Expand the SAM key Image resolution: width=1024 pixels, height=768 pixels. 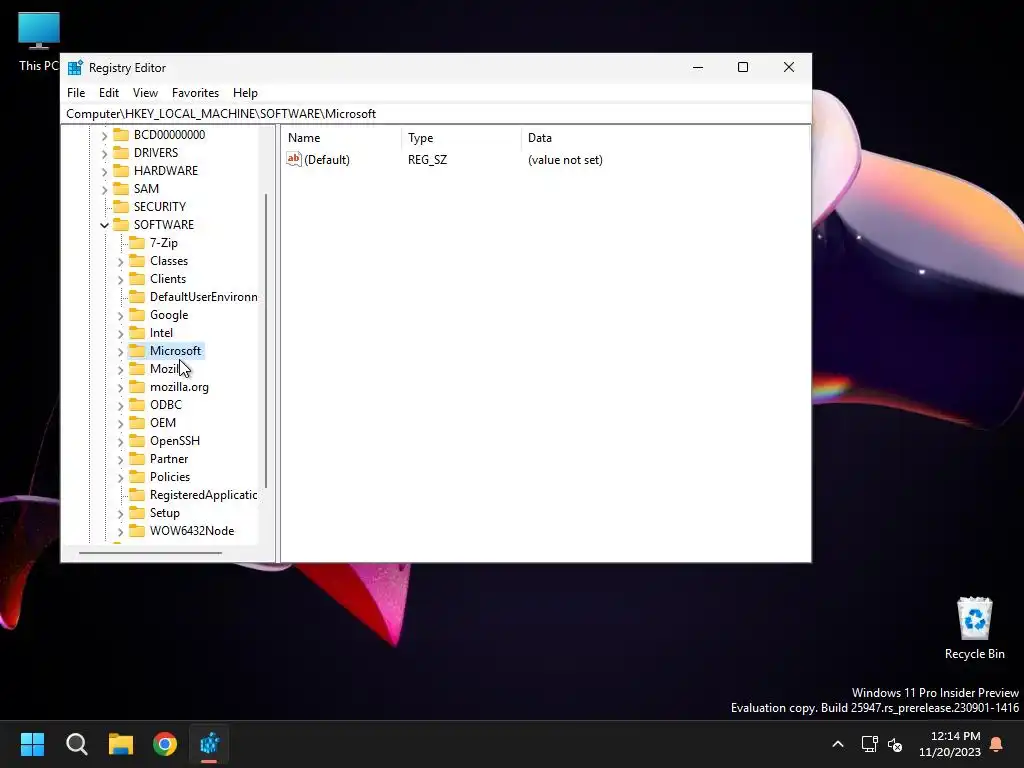coord(104,189)
